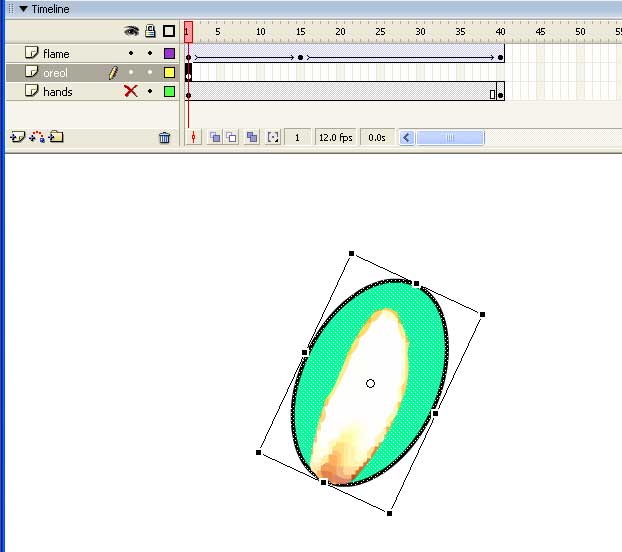Enable the Onion Skin button

coord(215,138)
